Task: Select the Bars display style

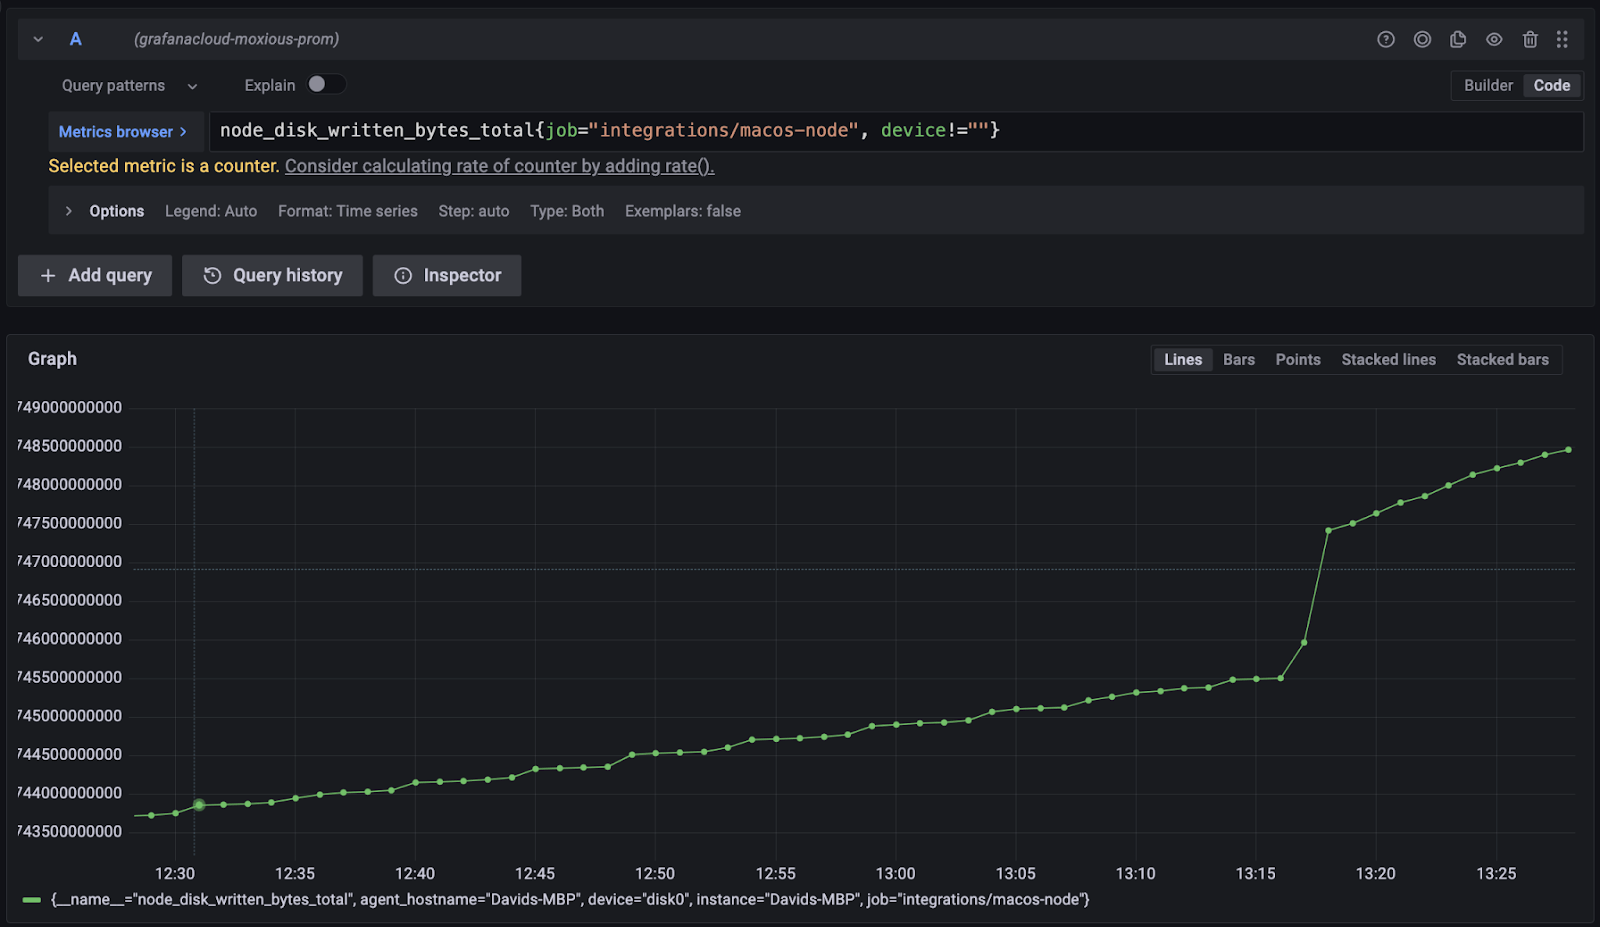Action: (x=1238, y=359)
